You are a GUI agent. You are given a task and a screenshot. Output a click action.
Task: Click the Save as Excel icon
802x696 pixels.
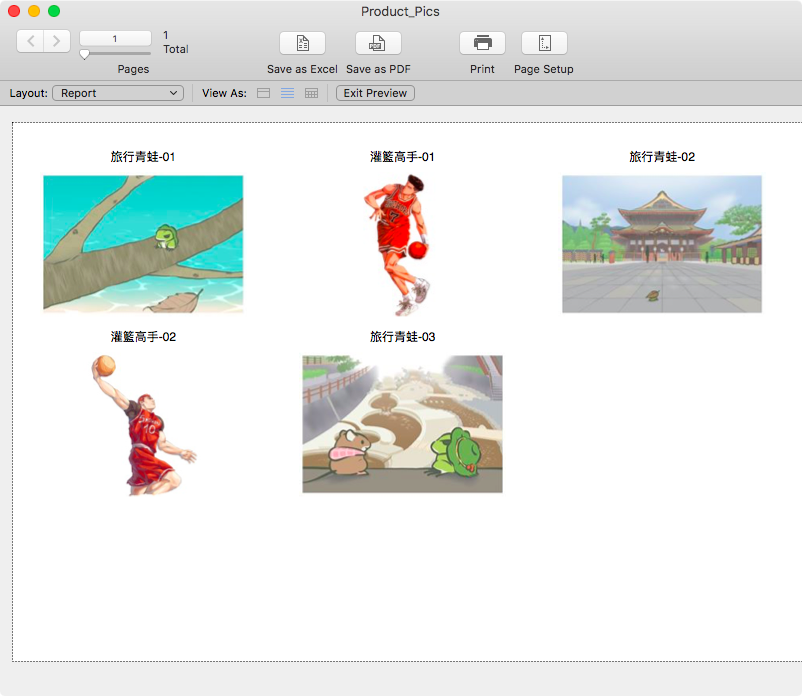tap(302, 43)
